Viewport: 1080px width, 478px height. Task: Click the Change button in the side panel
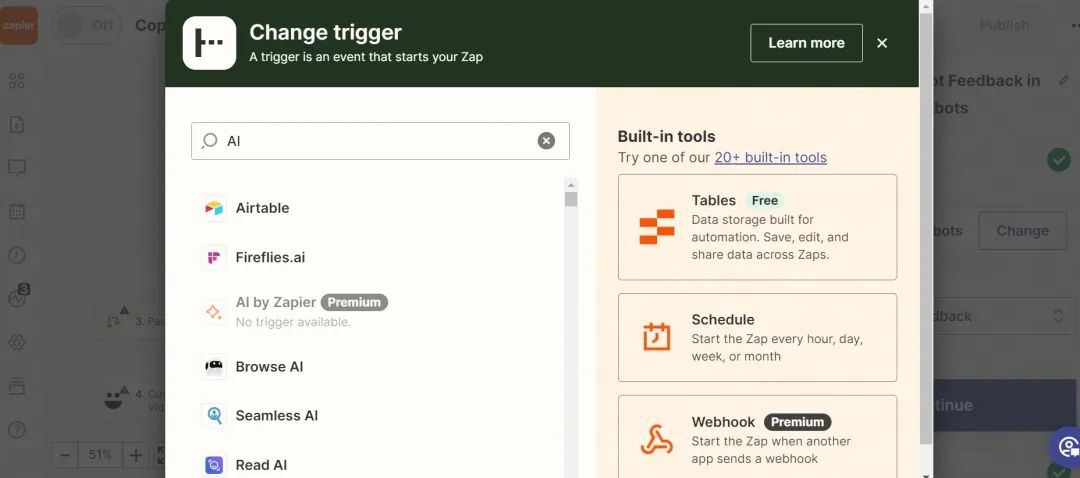click(x=1022, y=231)
